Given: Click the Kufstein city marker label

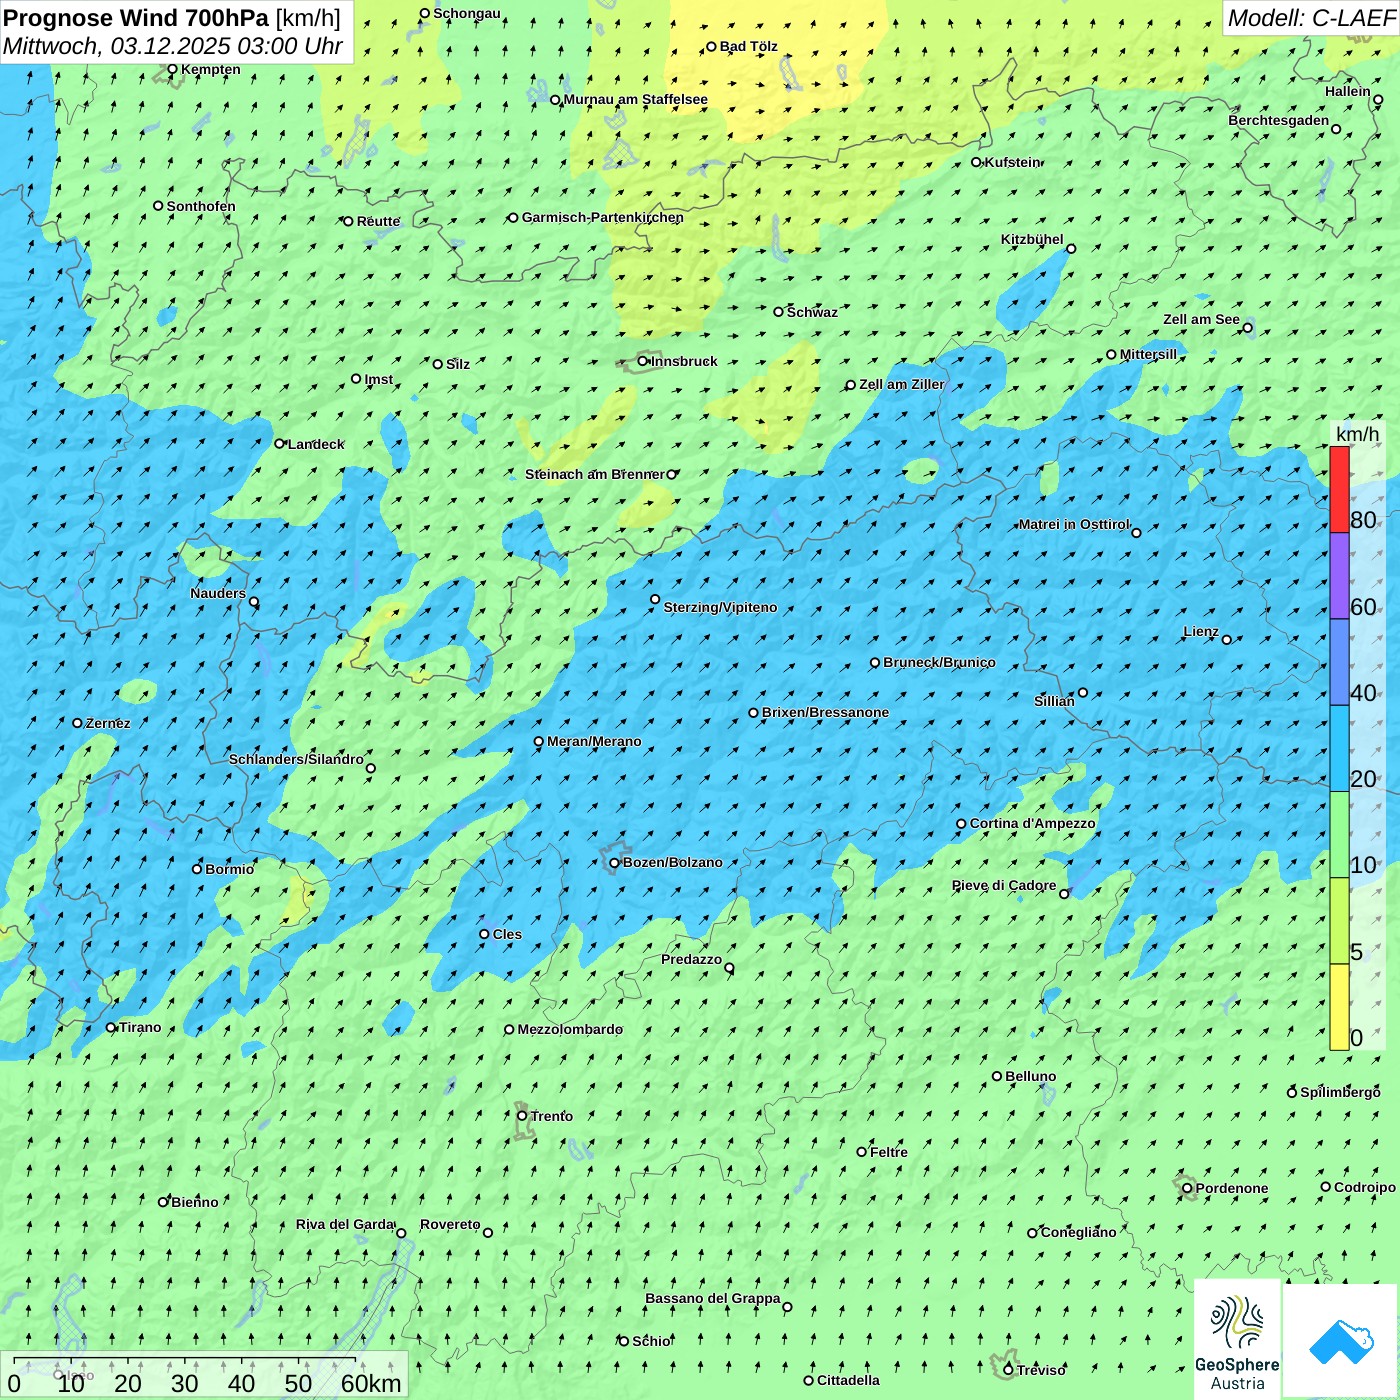Looking at the screenshot, I should point(1012,162).
